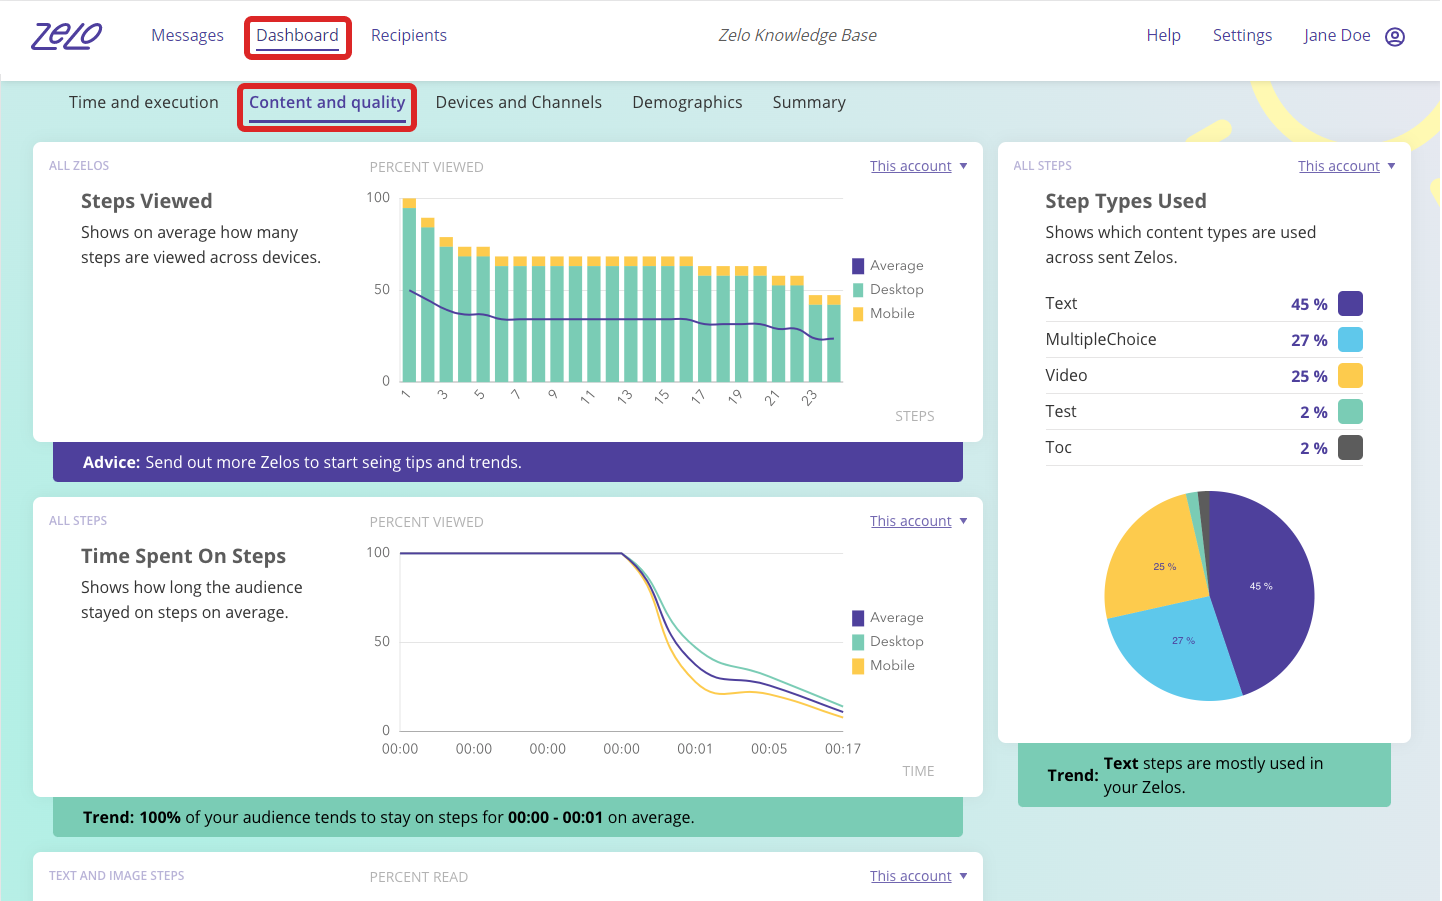Click the Time Spent On Steps heading
Screen dimensions: 1442x901
click(x=183, y=556)
